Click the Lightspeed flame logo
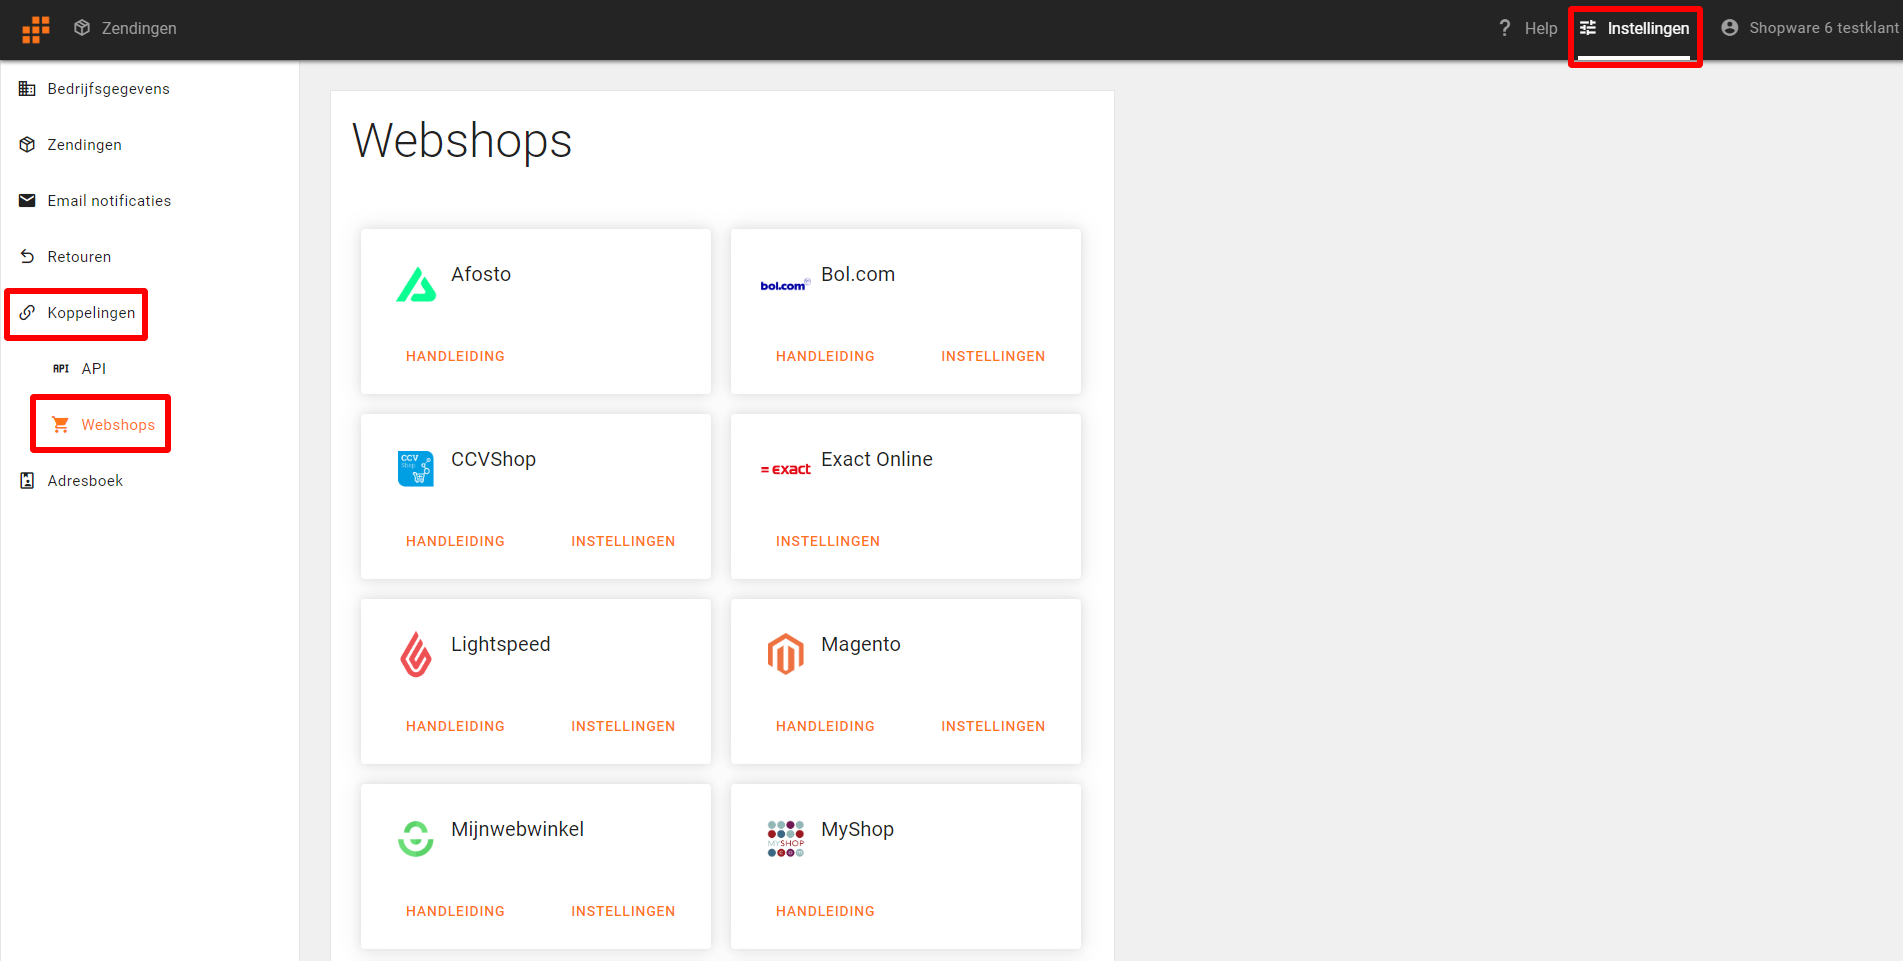1903x961 pixels. point(416,654)
